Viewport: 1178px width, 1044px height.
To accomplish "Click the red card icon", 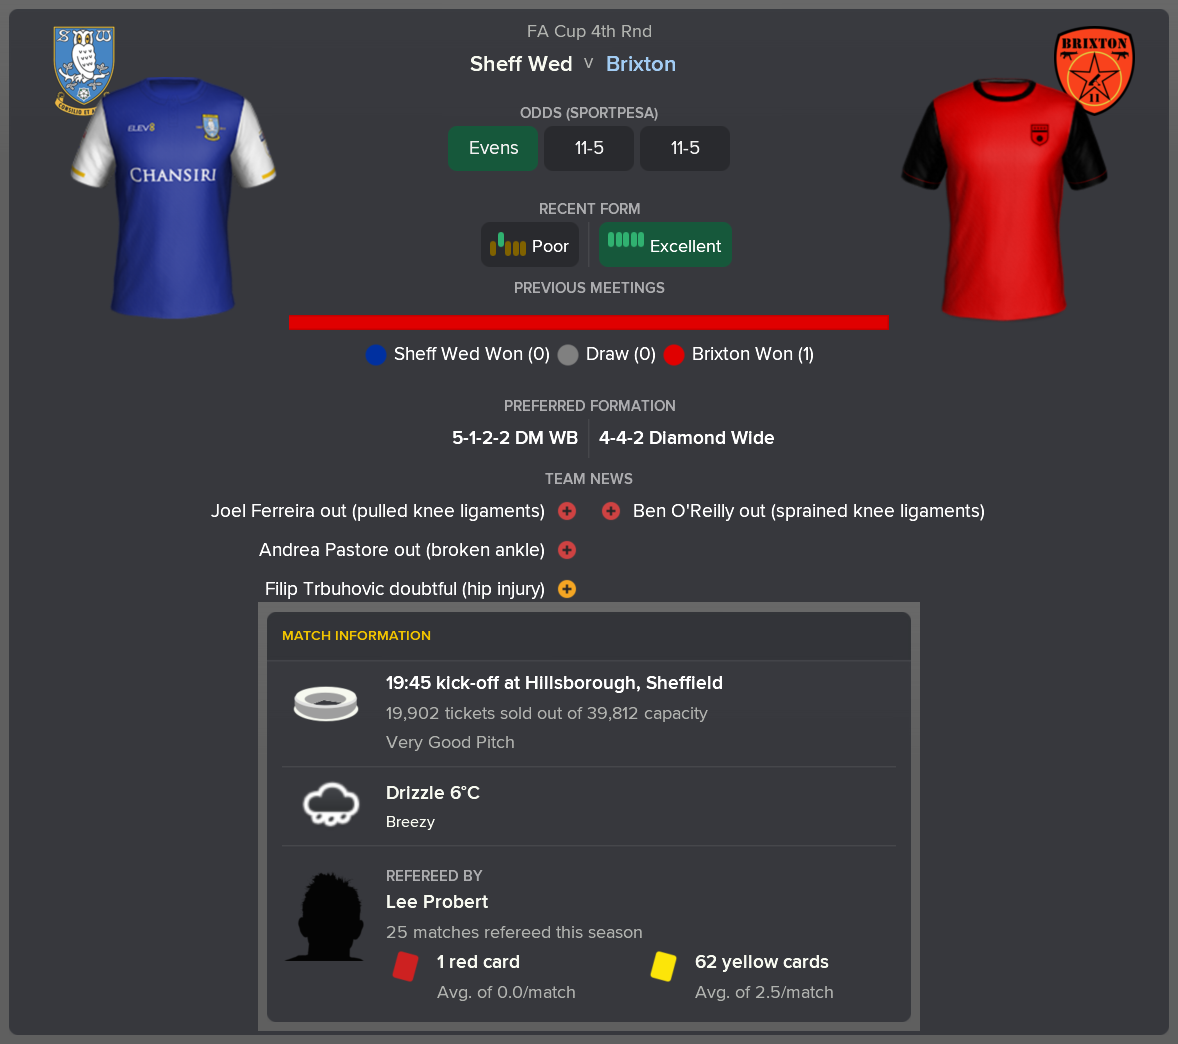I will tap(406, 966).
